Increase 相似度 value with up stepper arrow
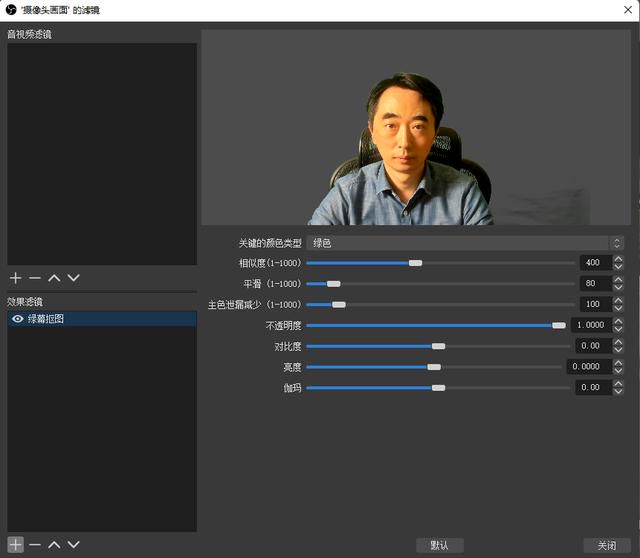This screenshot has height=558, width=640. coord(618,259)
